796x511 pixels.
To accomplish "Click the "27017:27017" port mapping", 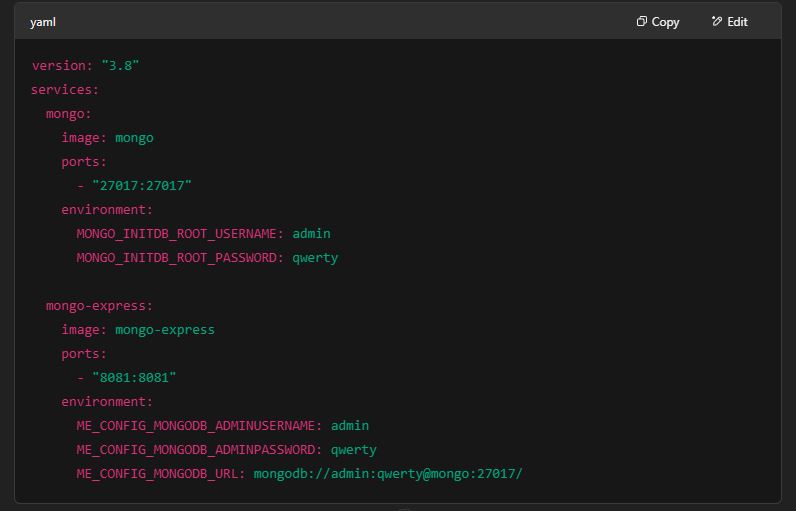I will [142, 186].
